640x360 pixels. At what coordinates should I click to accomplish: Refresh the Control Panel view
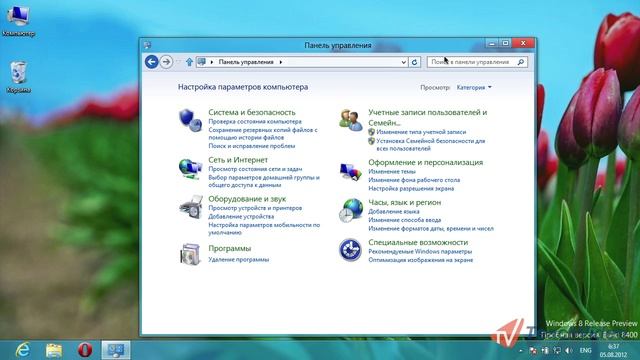[x=414, y=62]
